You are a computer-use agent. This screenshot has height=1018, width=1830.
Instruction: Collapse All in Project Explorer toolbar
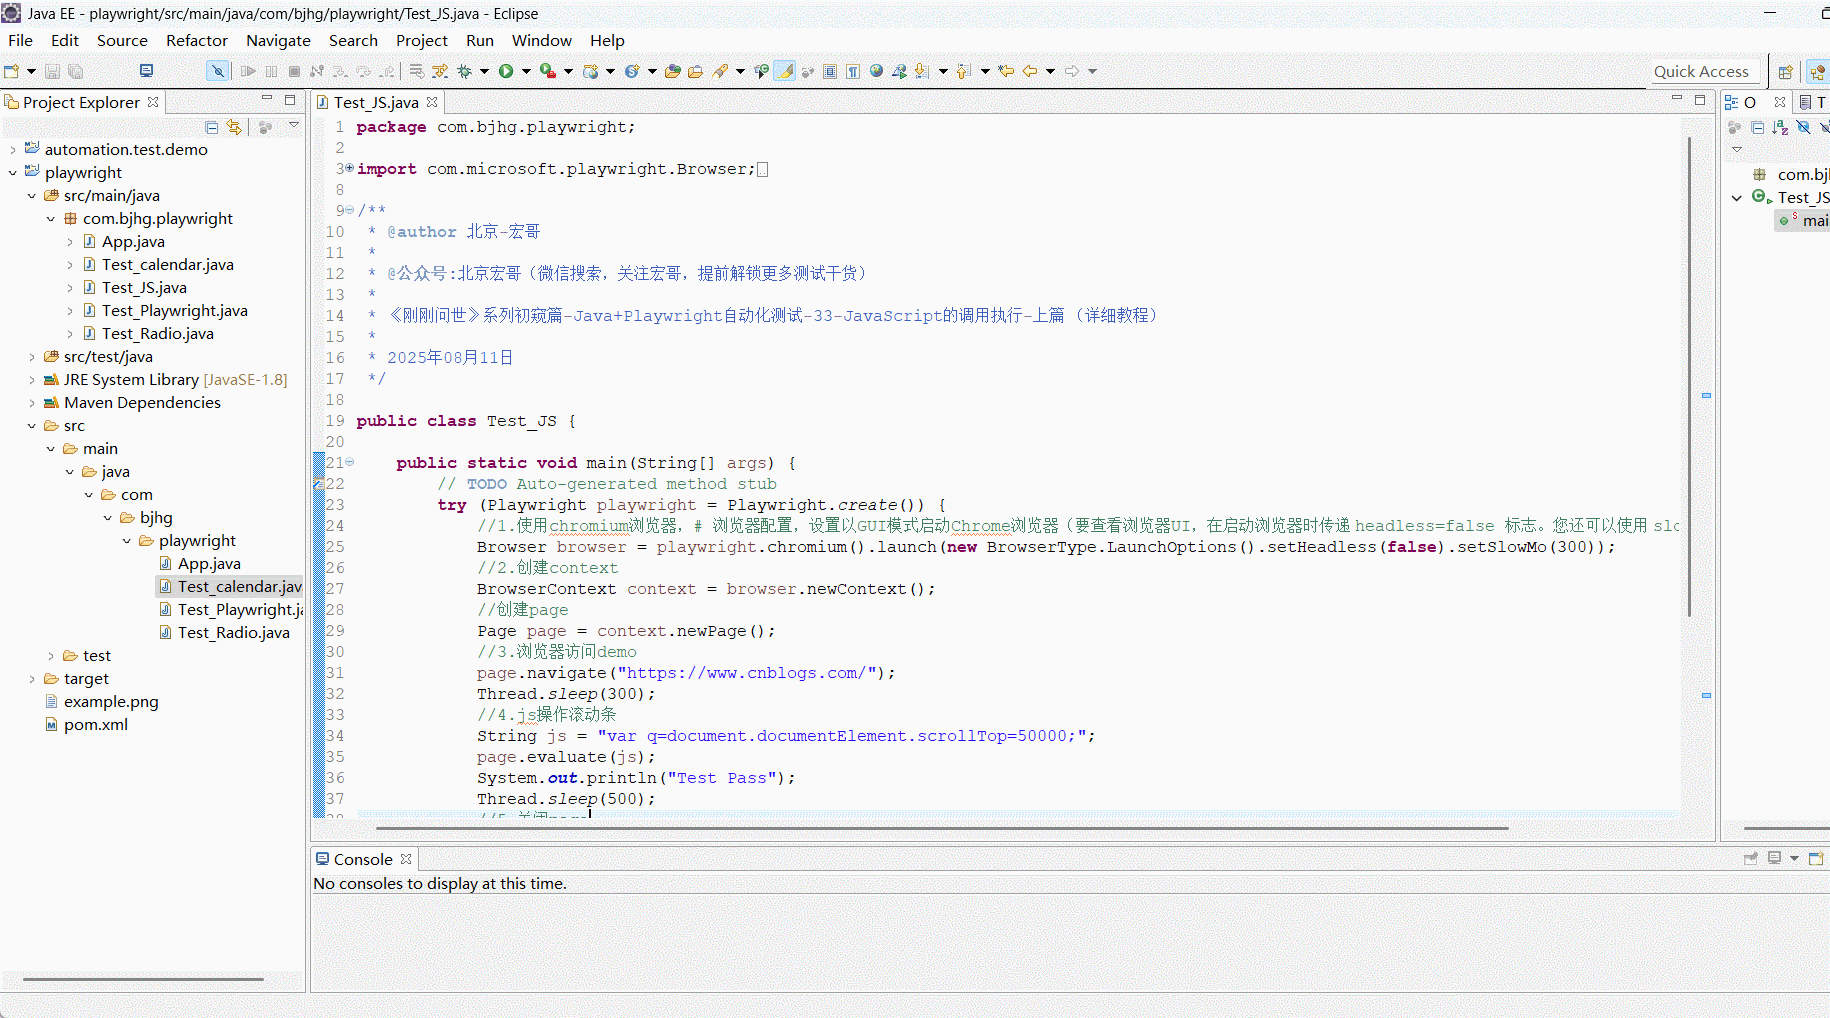point(211,127)
